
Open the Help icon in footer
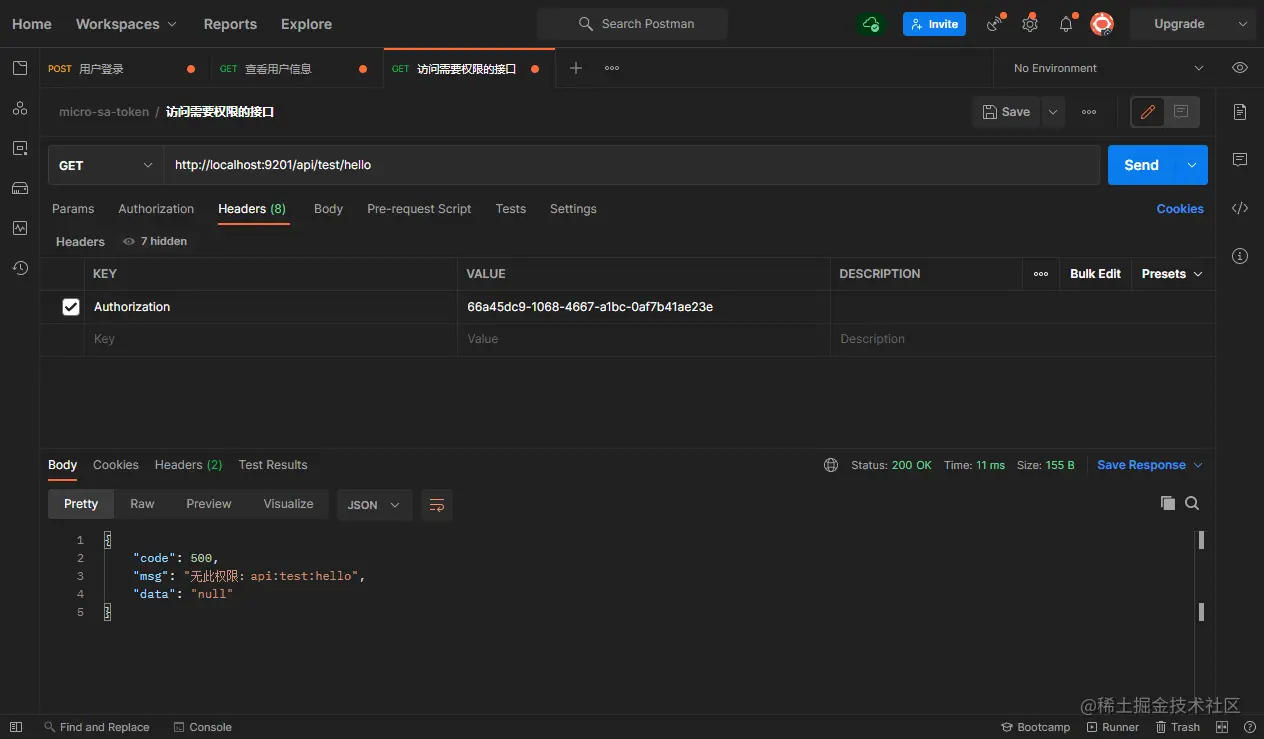tap(1249, 727)
